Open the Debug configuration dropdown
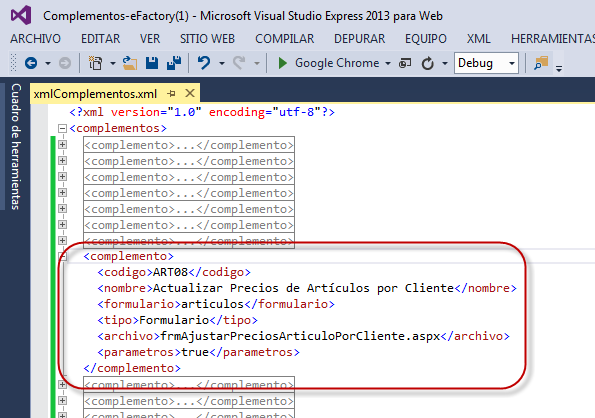Image resolution: width=595 pixels, height=418 pixels. [512, 63]
